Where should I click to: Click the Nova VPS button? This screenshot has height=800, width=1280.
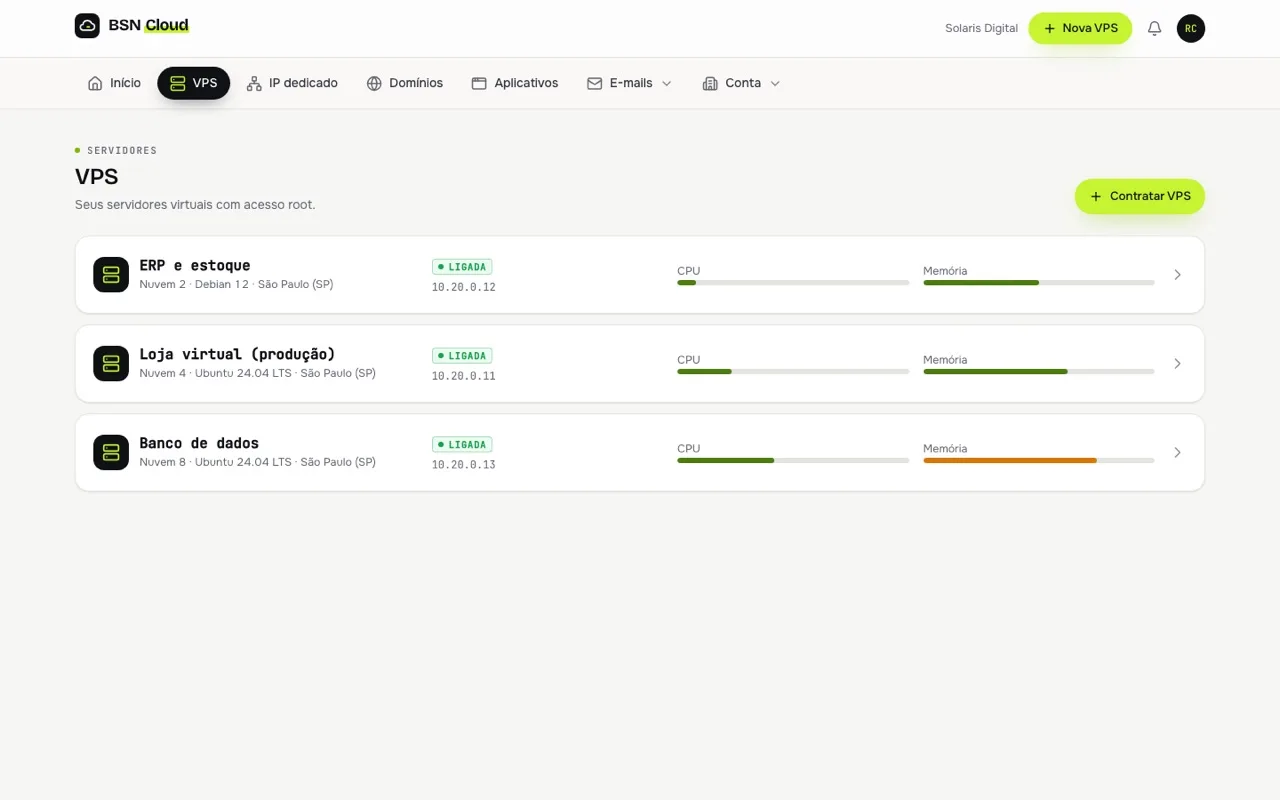pos(1080,28)
